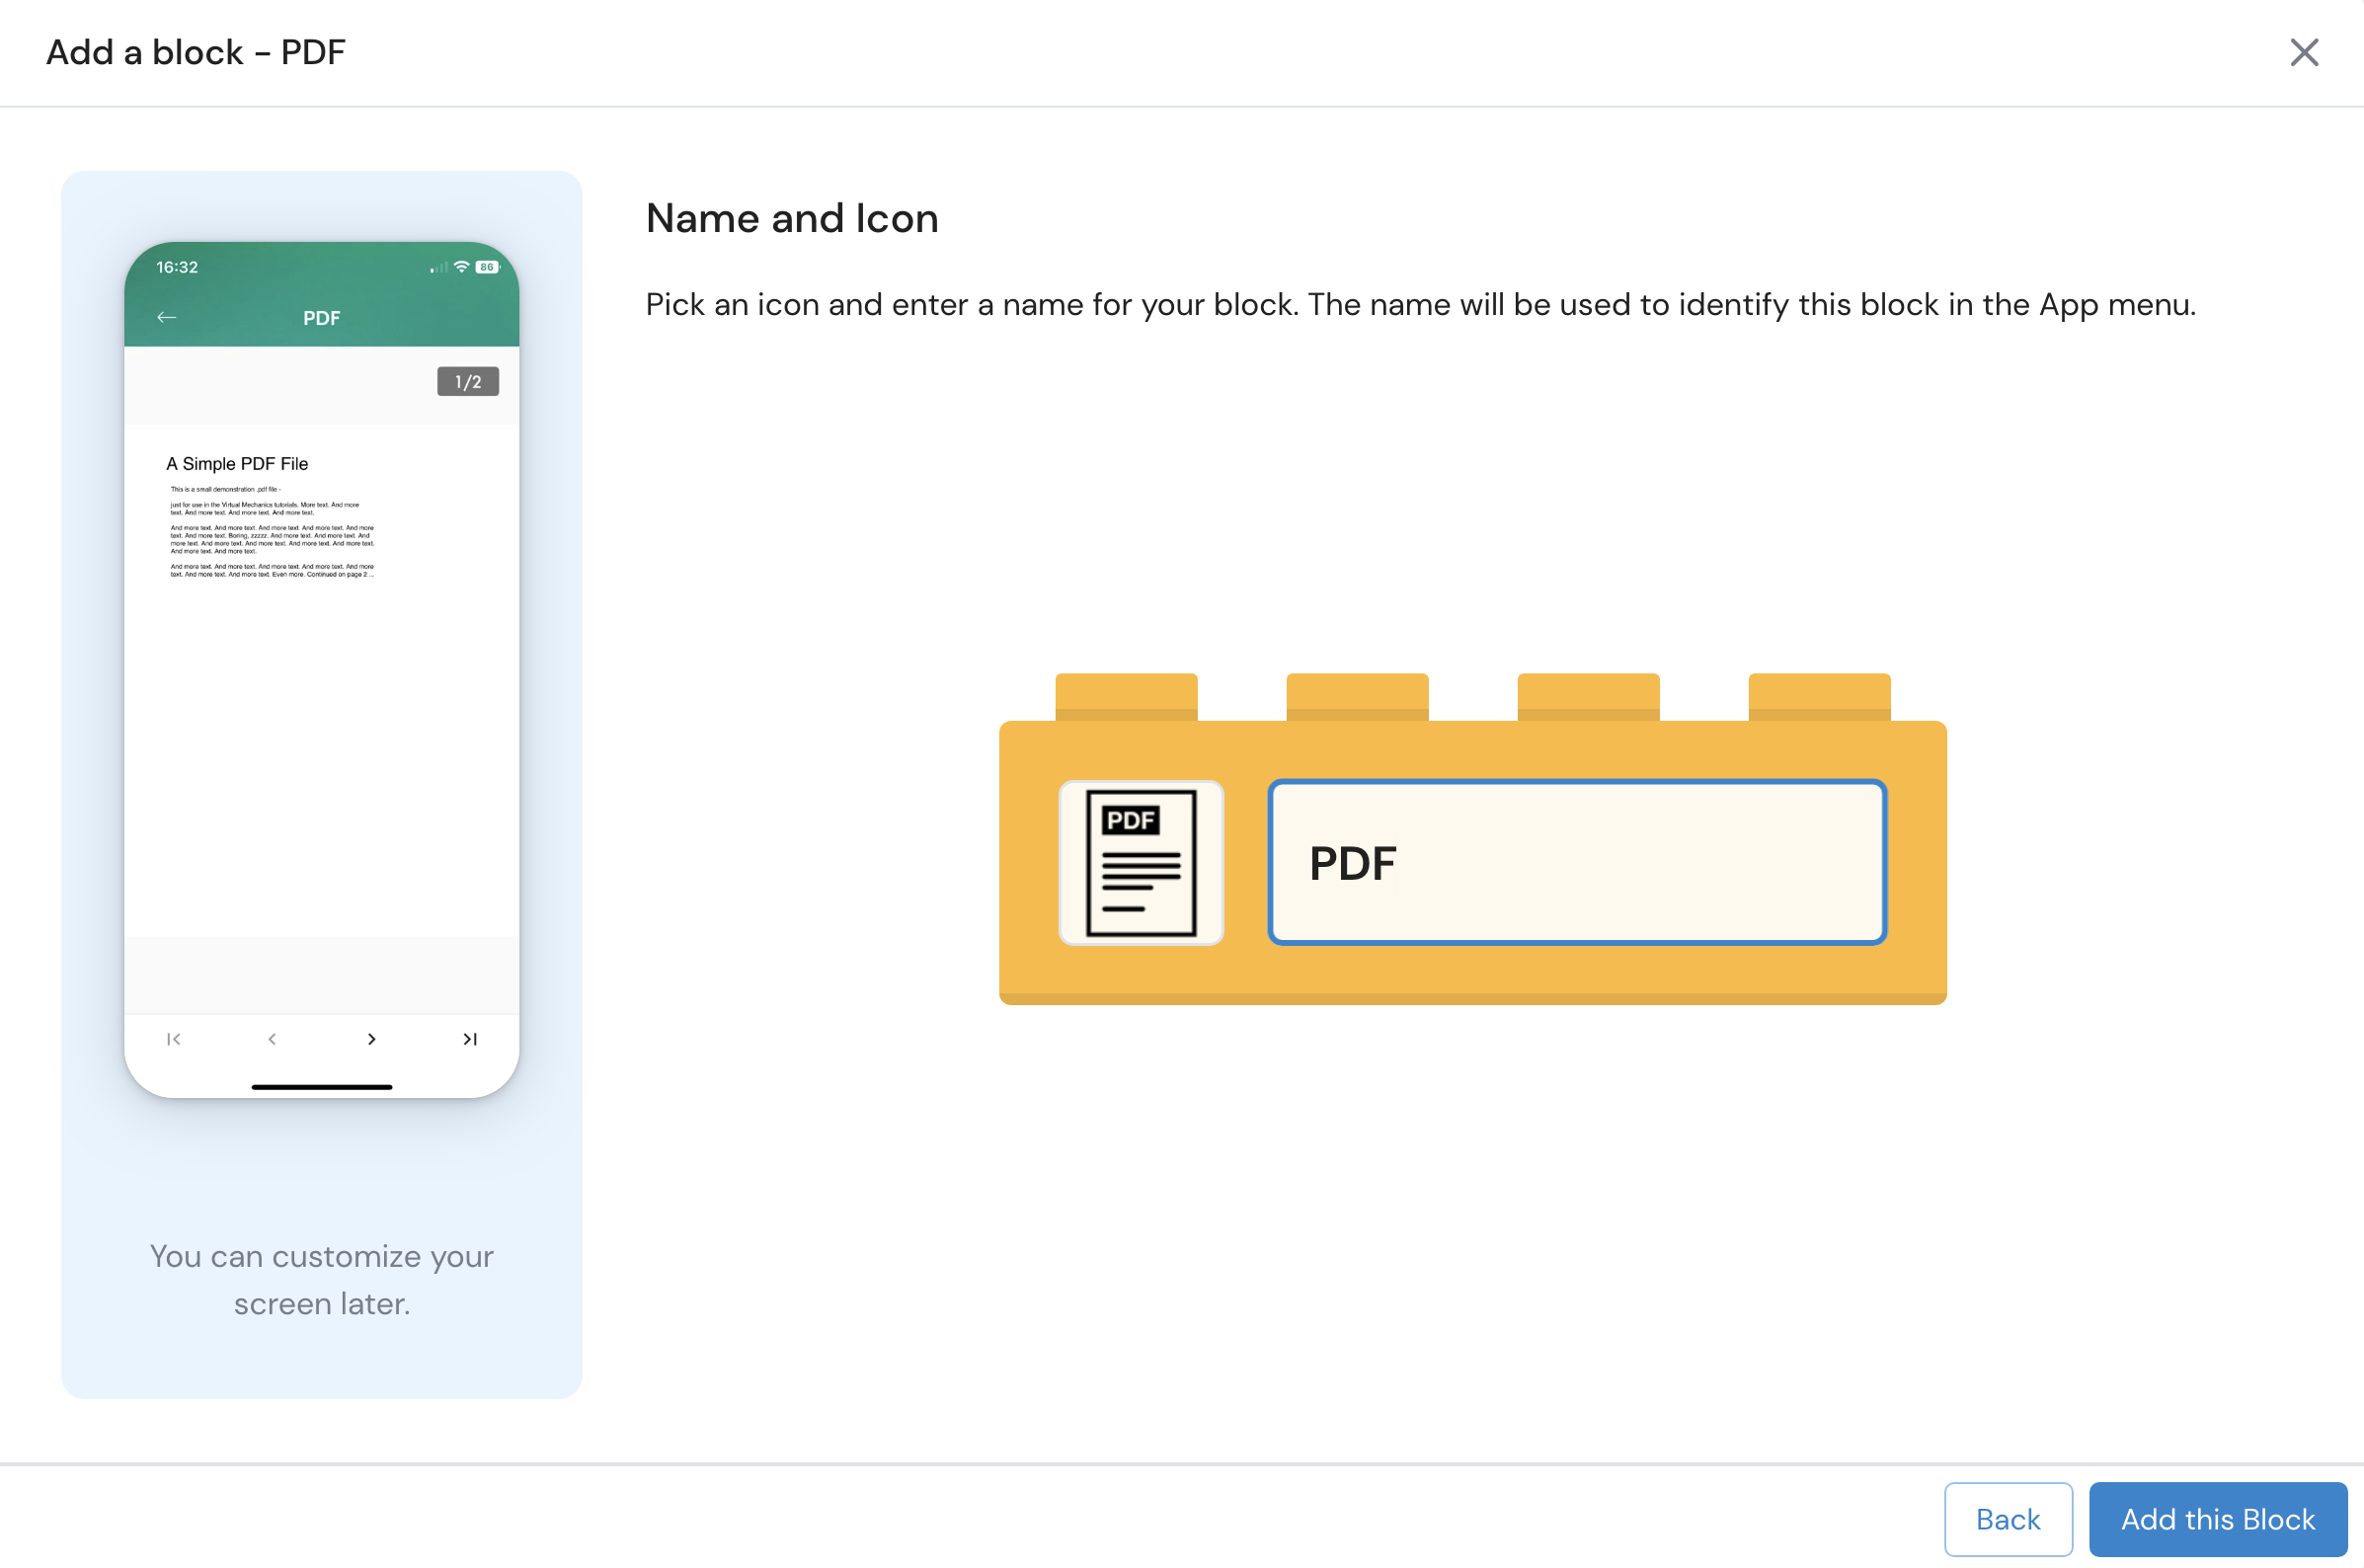Screen dimensions: 2364x1568
Task: Close the Add a block dialog
Action: click(2303, 52)
